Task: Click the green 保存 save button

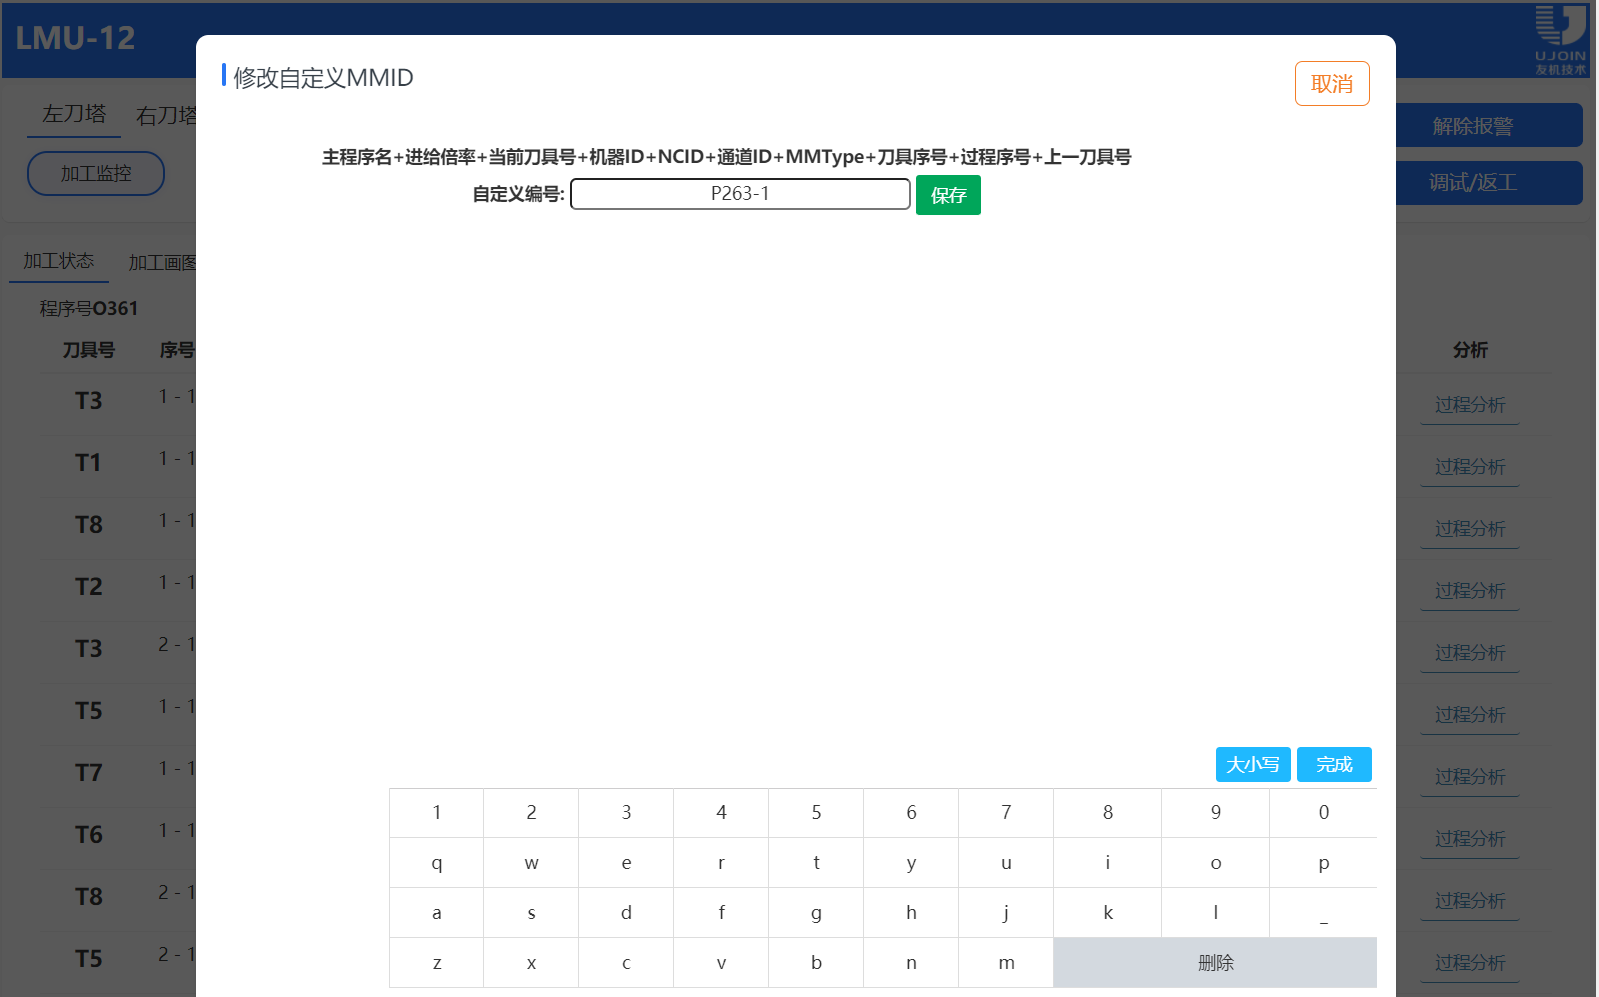Action: click(948, 195)
